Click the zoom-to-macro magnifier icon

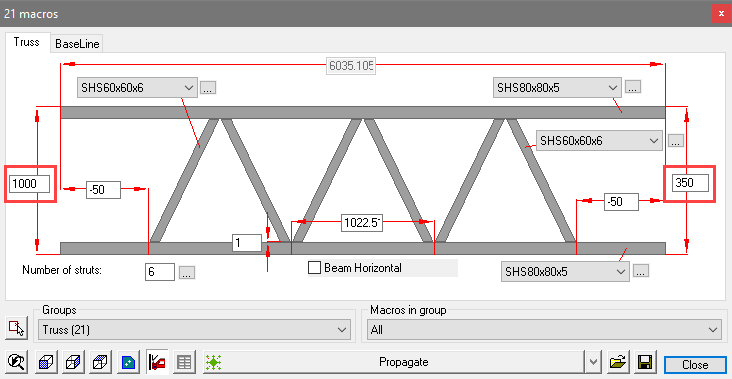[16, 362]
